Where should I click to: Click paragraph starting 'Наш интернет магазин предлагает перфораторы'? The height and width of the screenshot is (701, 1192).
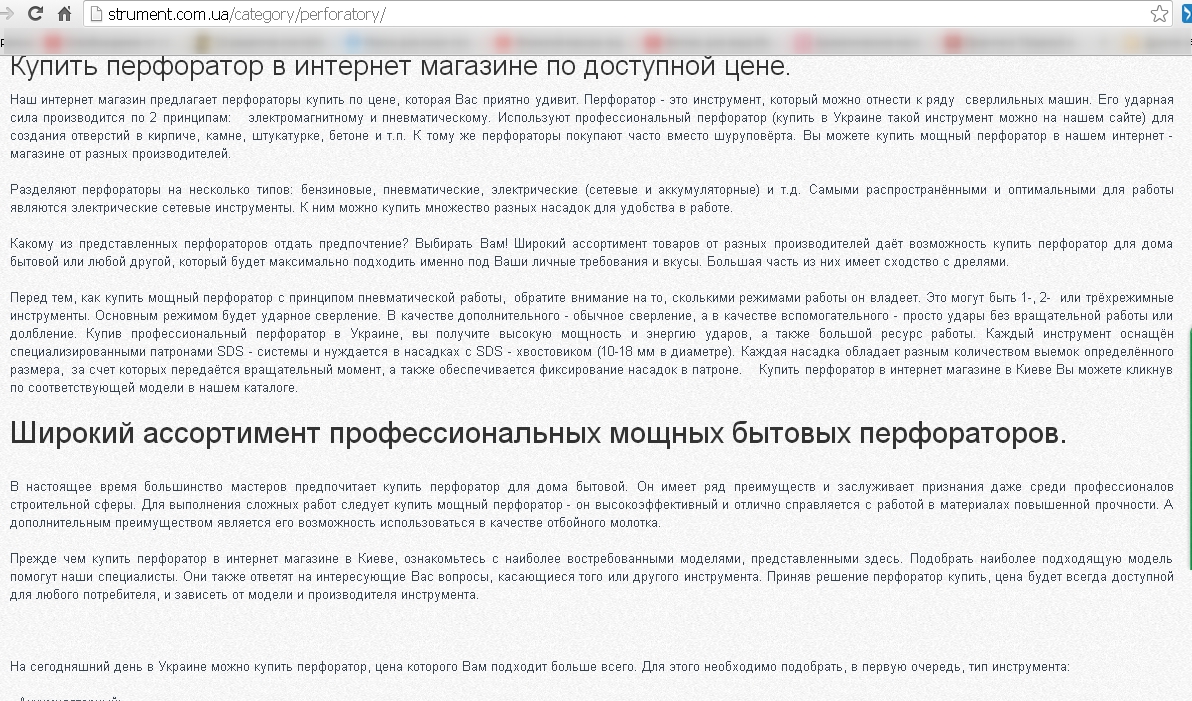tap(591, 126)
